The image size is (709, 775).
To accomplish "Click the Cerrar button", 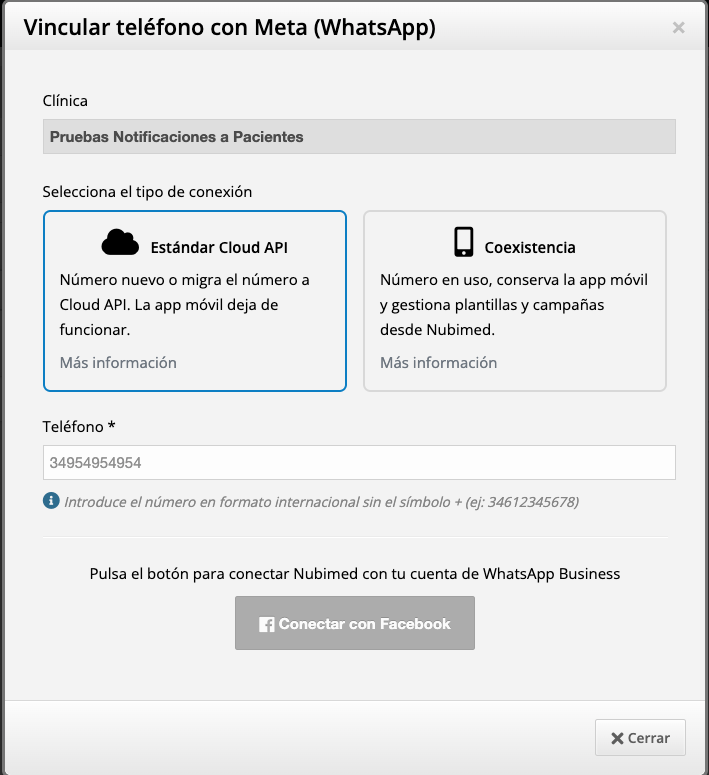I will coord(640,738).
